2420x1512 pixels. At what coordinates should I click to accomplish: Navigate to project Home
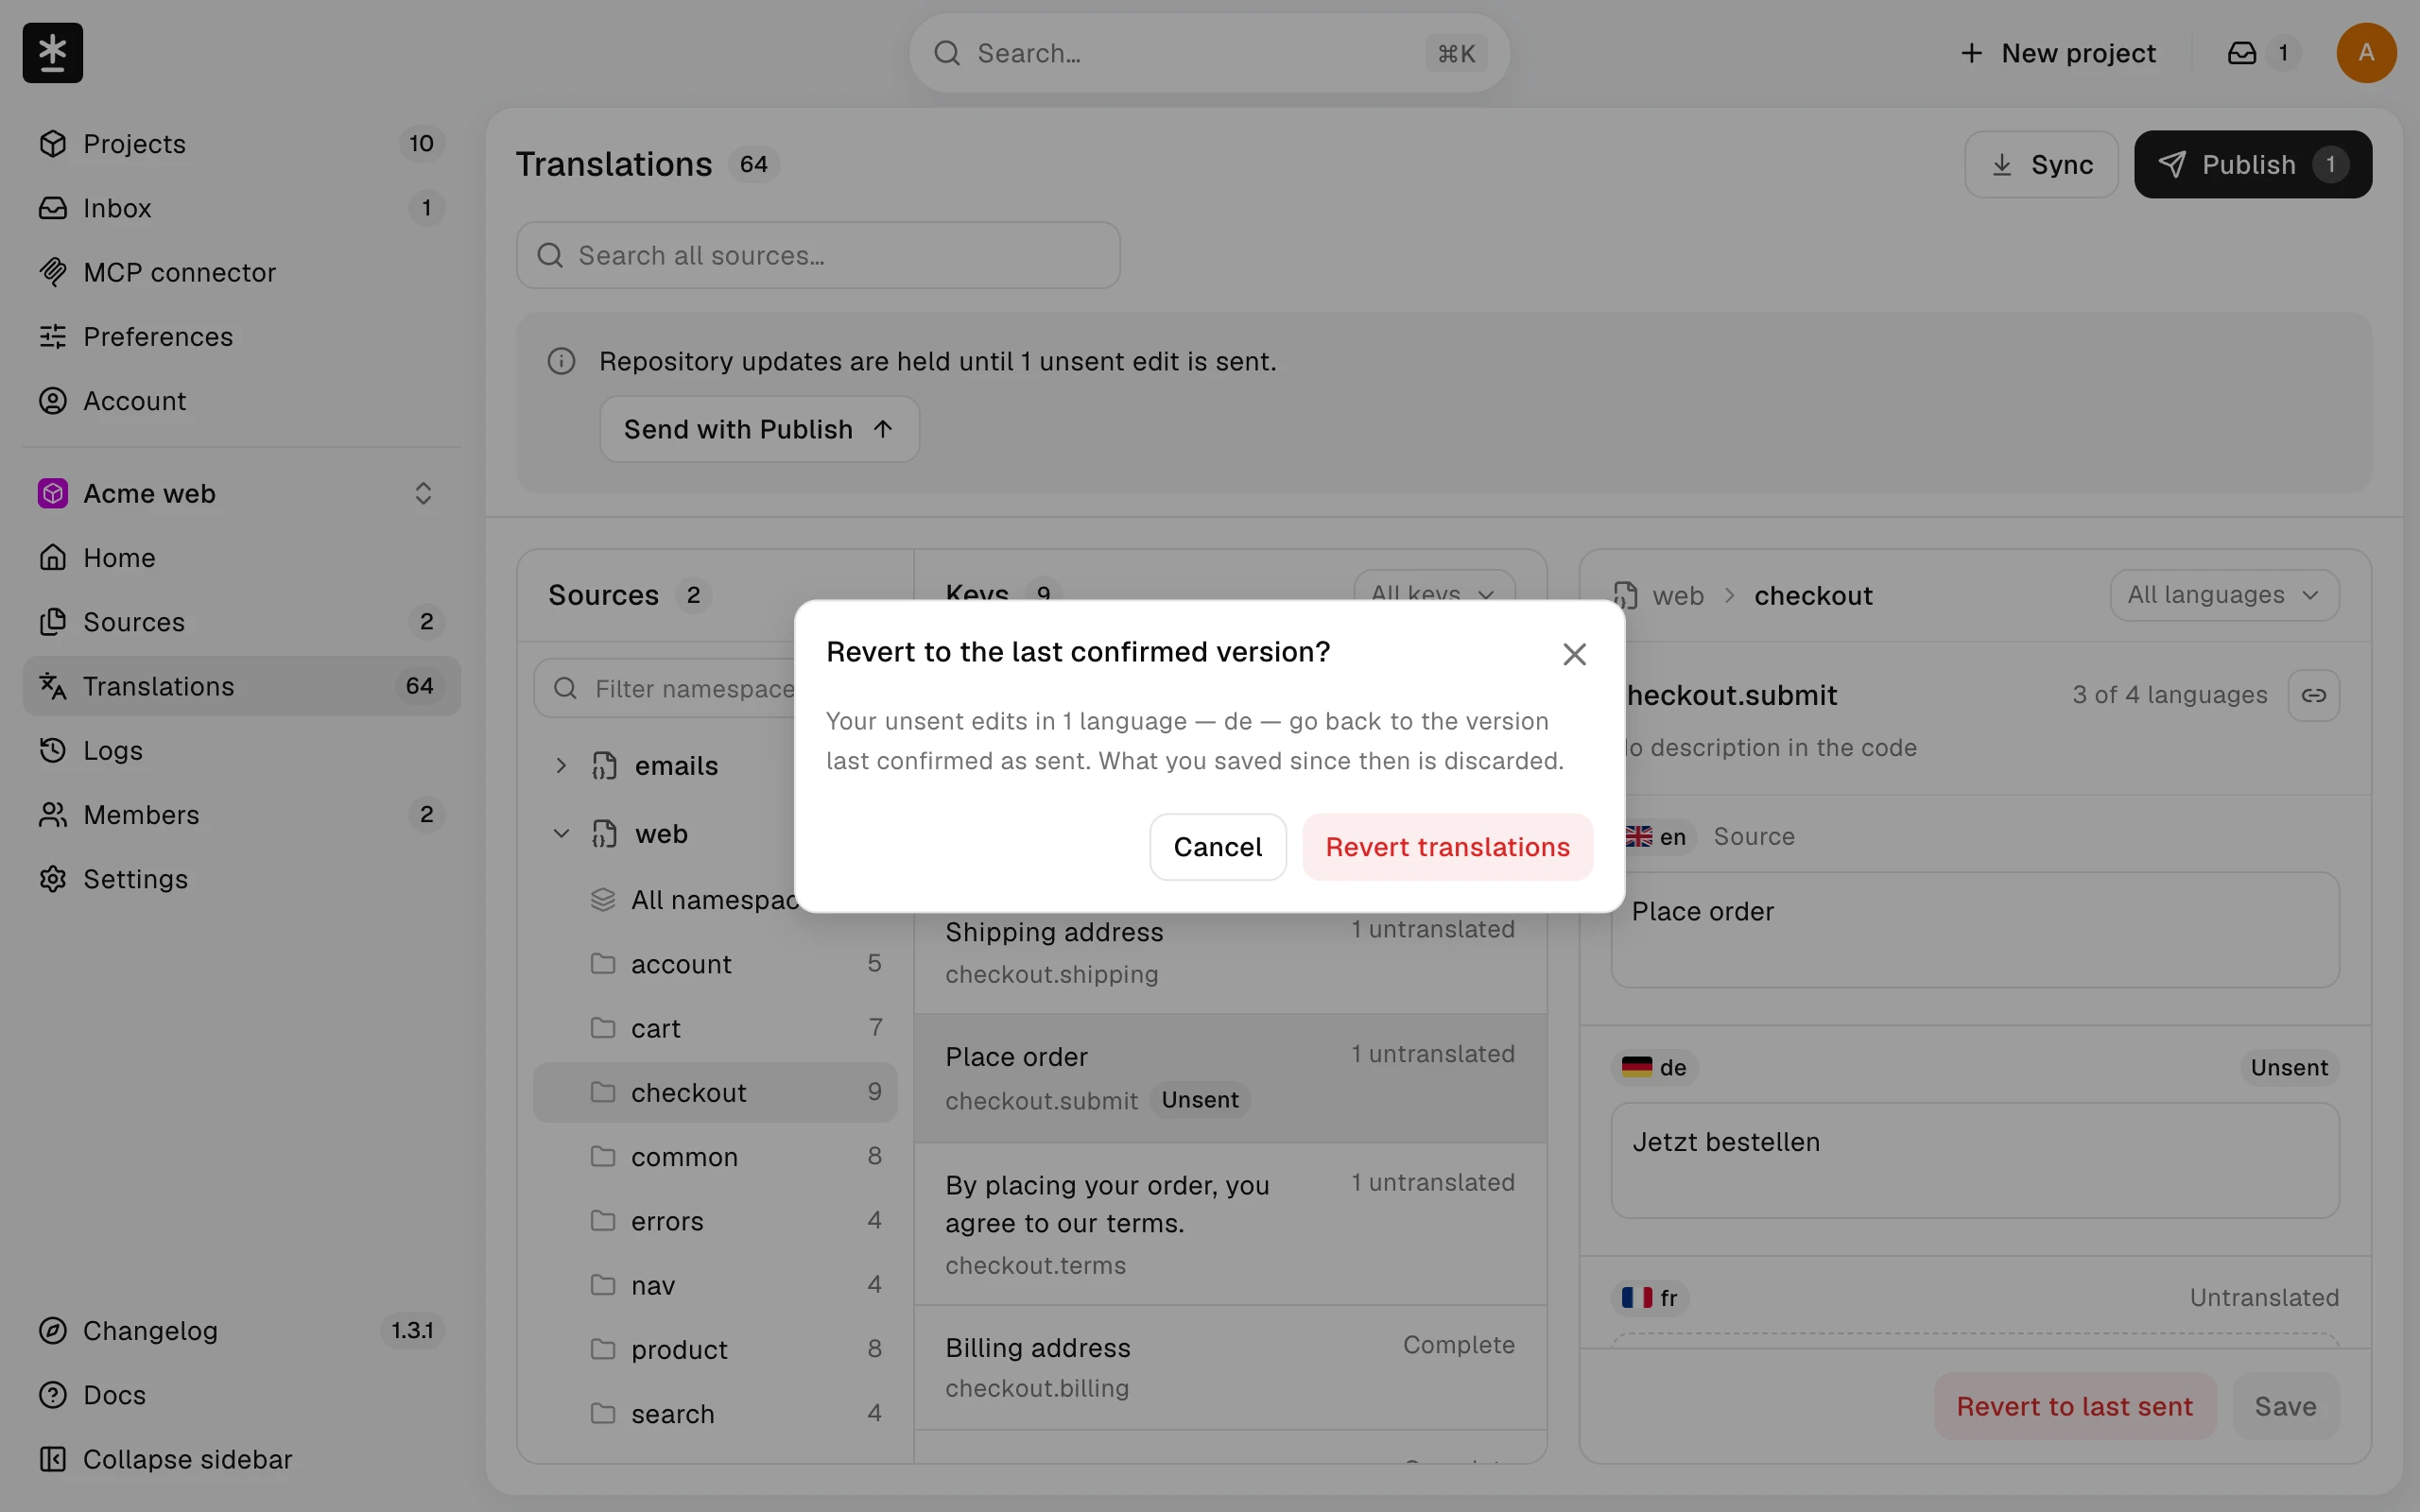click(241, 557)
